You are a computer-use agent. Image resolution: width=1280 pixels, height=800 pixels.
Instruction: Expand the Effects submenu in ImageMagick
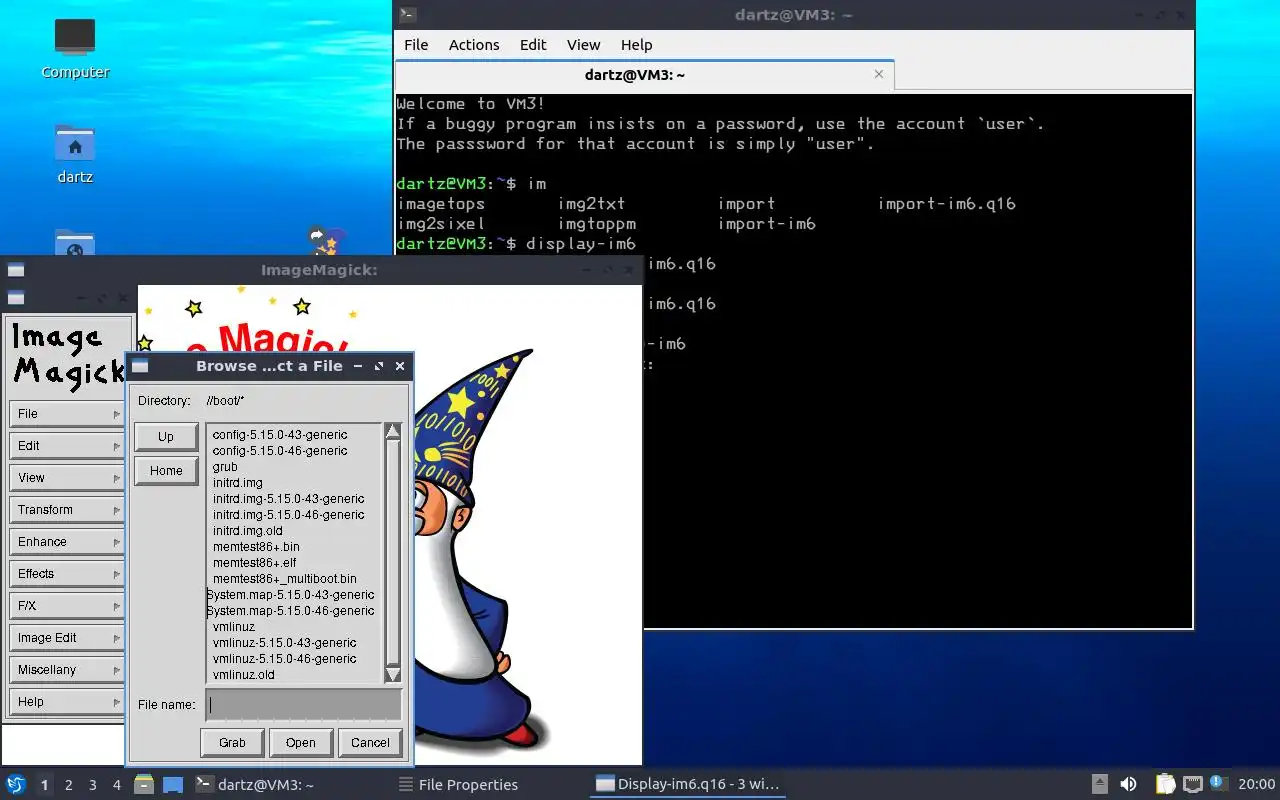coord(66,574)
